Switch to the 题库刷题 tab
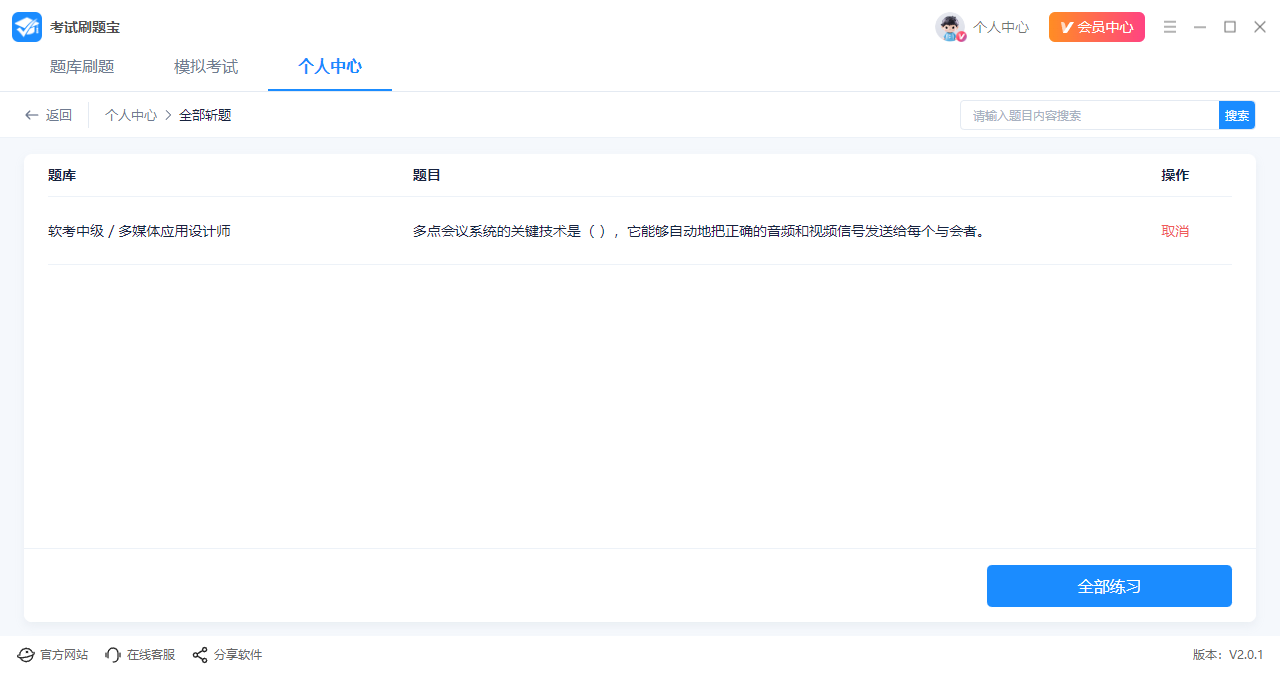The width and height of the screenshot is (1280, 674). click(82, 67)
